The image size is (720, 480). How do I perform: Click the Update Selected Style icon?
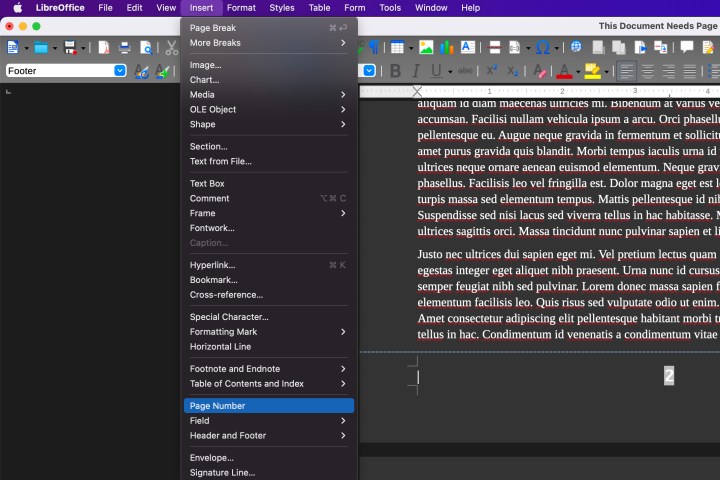click(141, 71)
